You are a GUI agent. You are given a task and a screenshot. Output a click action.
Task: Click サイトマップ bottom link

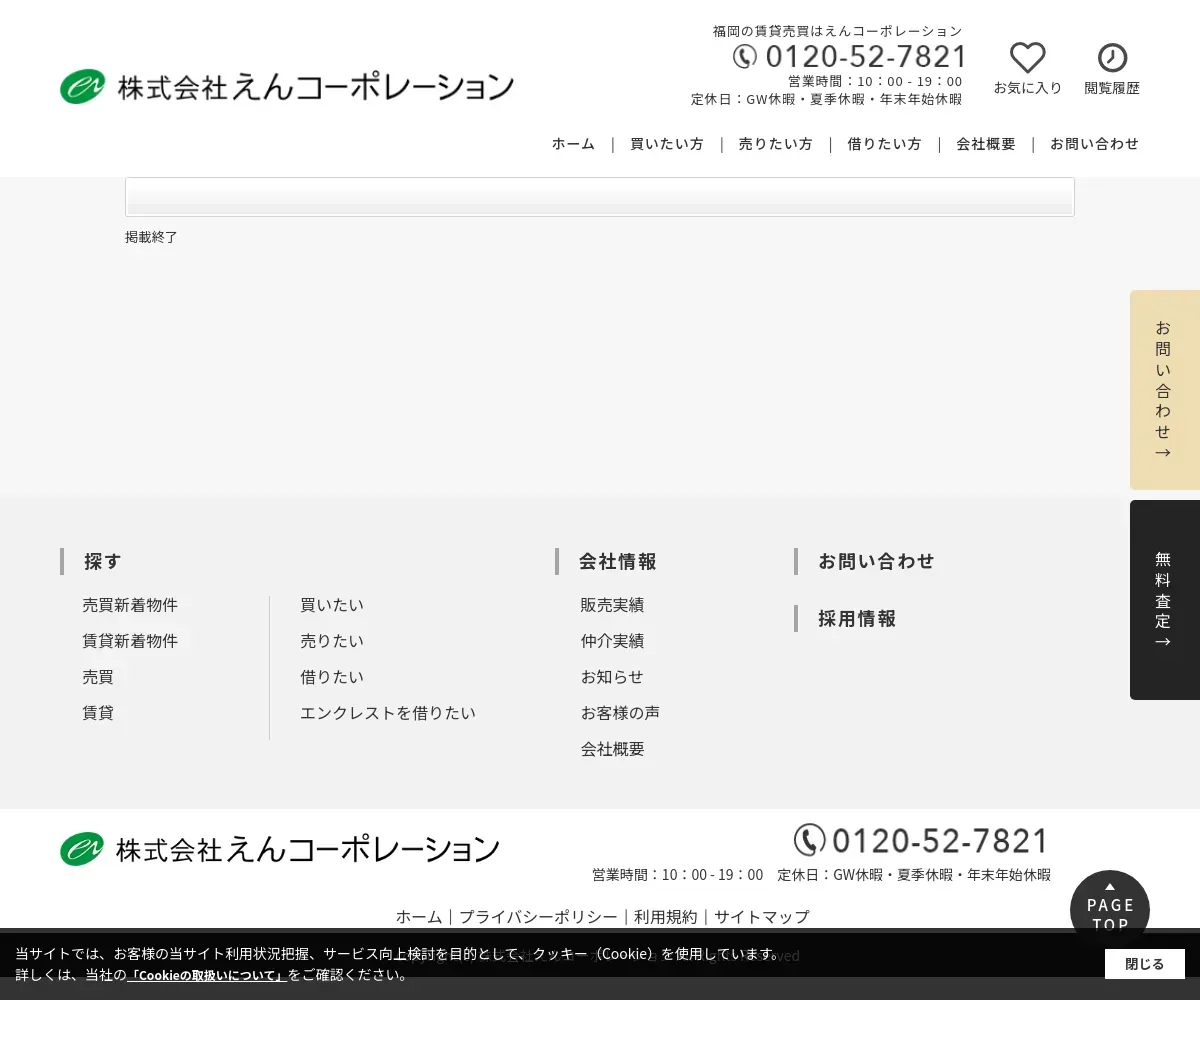click(x=761, y=917)
